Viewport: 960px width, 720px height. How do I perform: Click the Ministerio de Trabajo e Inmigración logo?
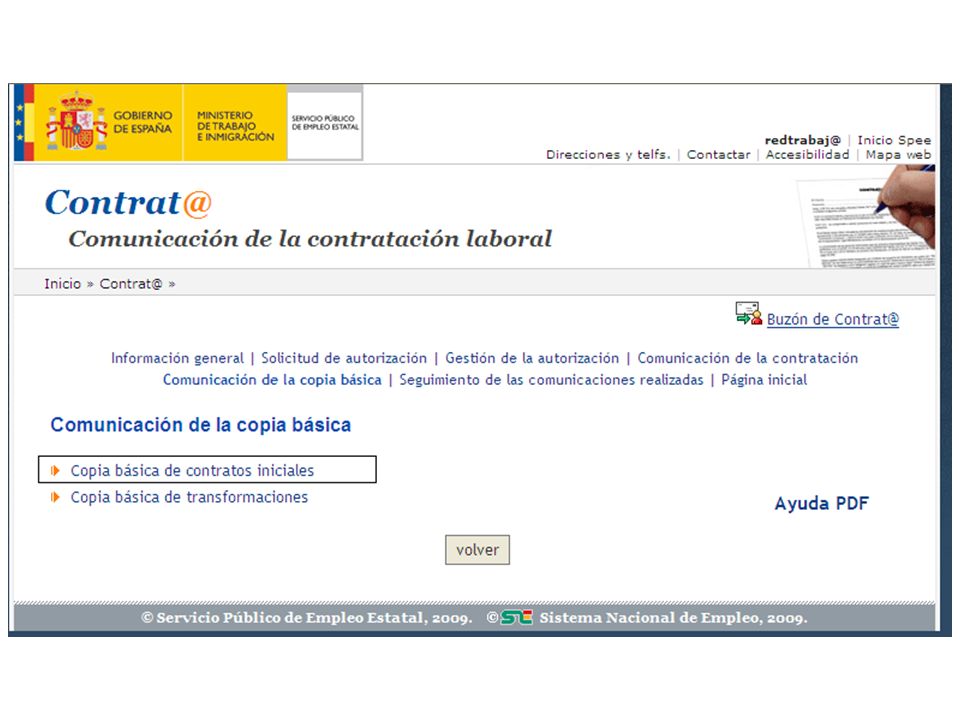[x=235, y=122]
